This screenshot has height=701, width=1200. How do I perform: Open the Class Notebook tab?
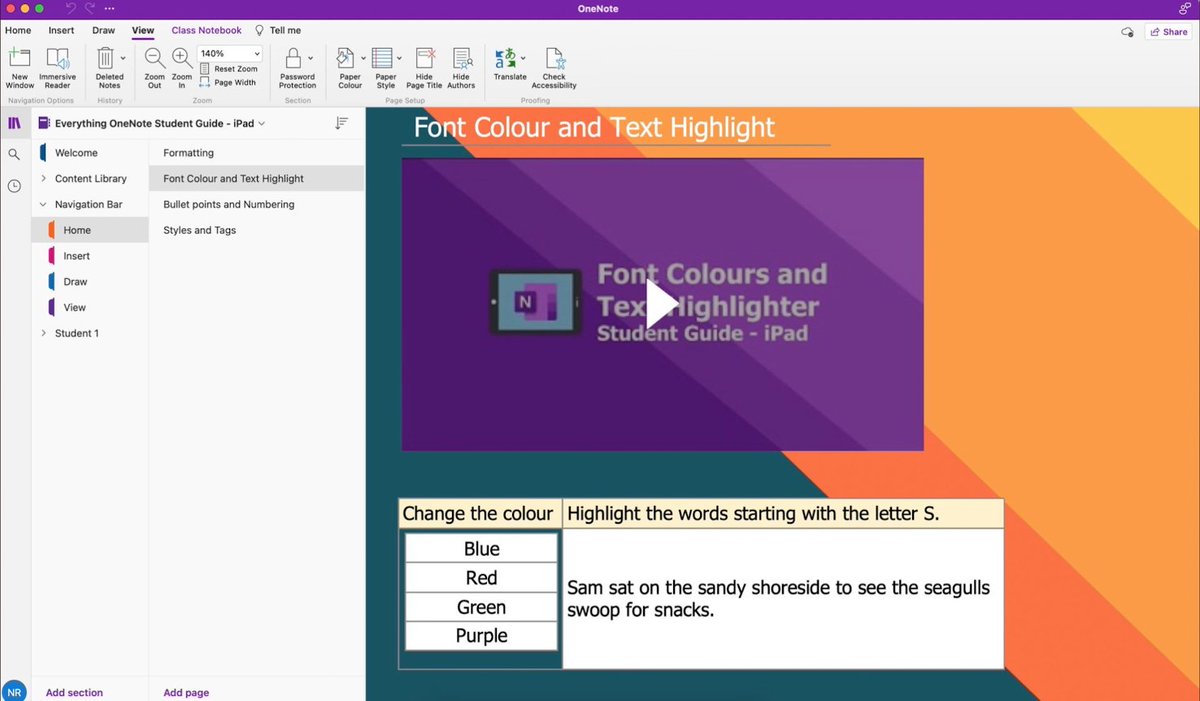(x=206, y=31)
